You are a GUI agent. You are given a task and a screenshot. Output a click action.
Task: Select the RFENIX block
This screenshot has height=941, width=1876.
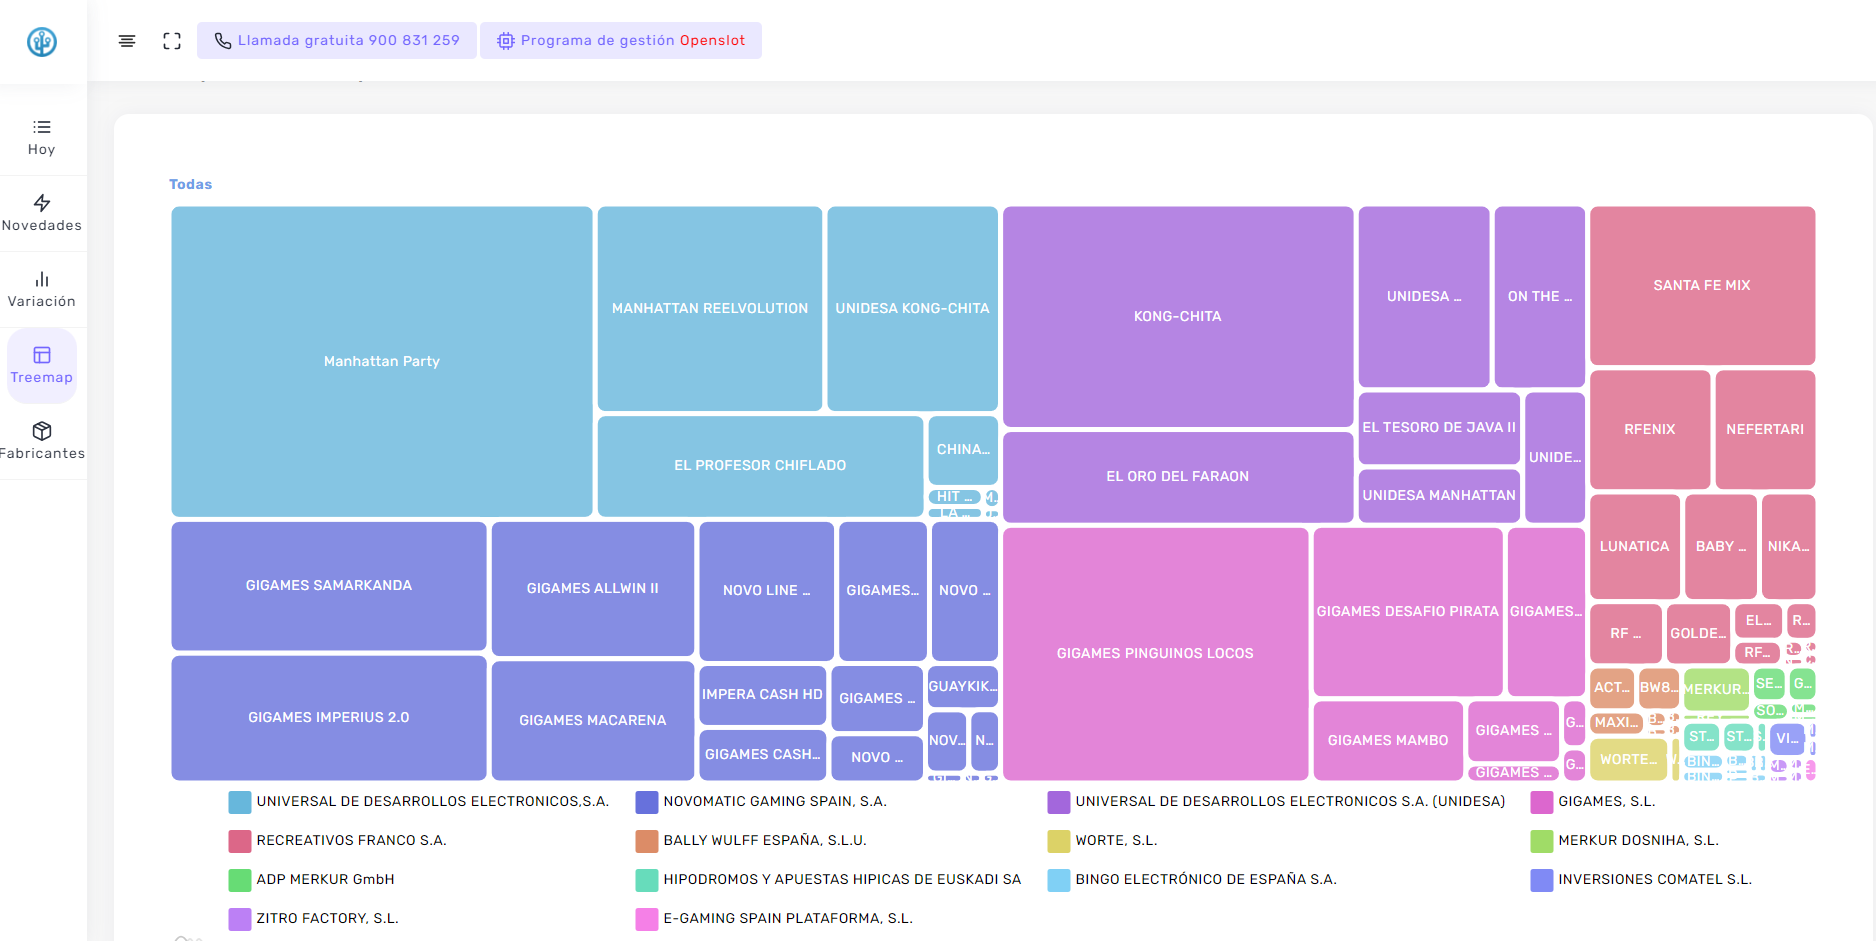(x=1650, y=430)
